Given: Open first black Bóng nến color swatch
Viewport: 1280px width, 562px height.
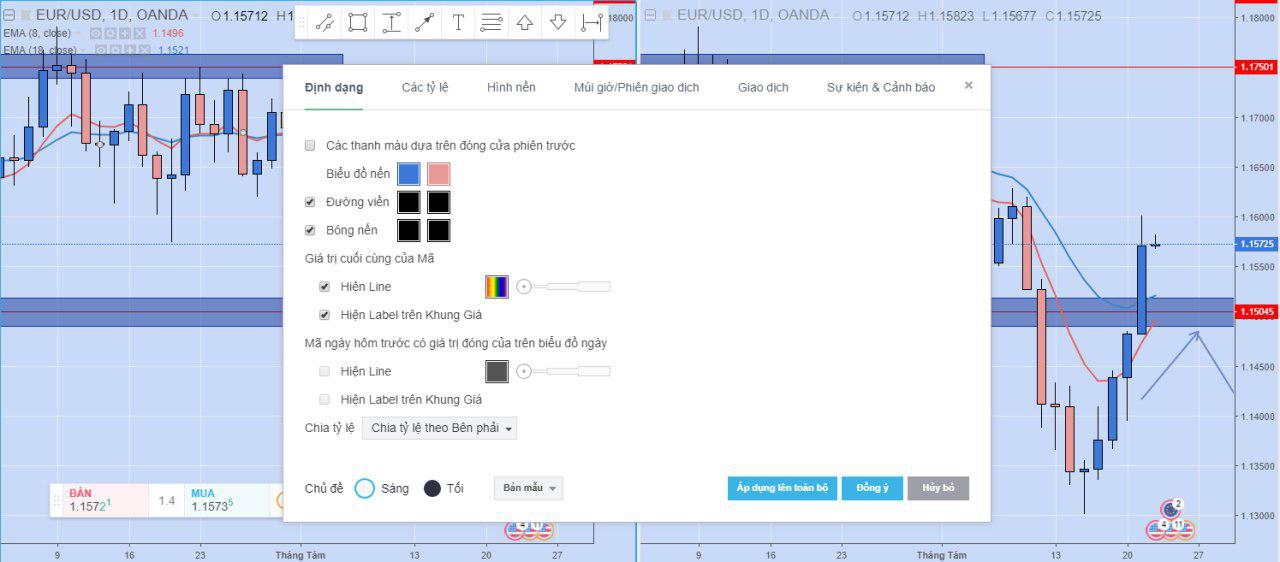Looking at the screenshot, I should point(409,230).
